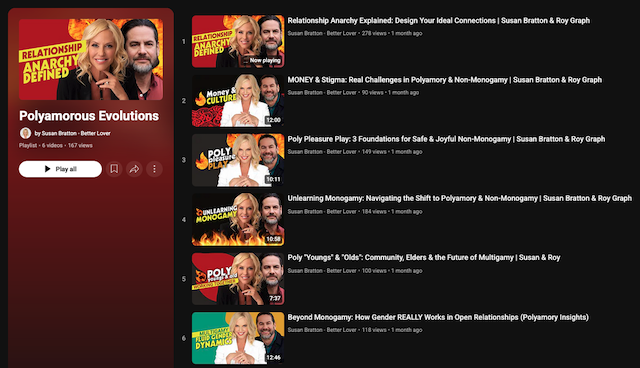
Task: Click the '149 views · 1 month ago' text
Action: (x=392, y=152)
